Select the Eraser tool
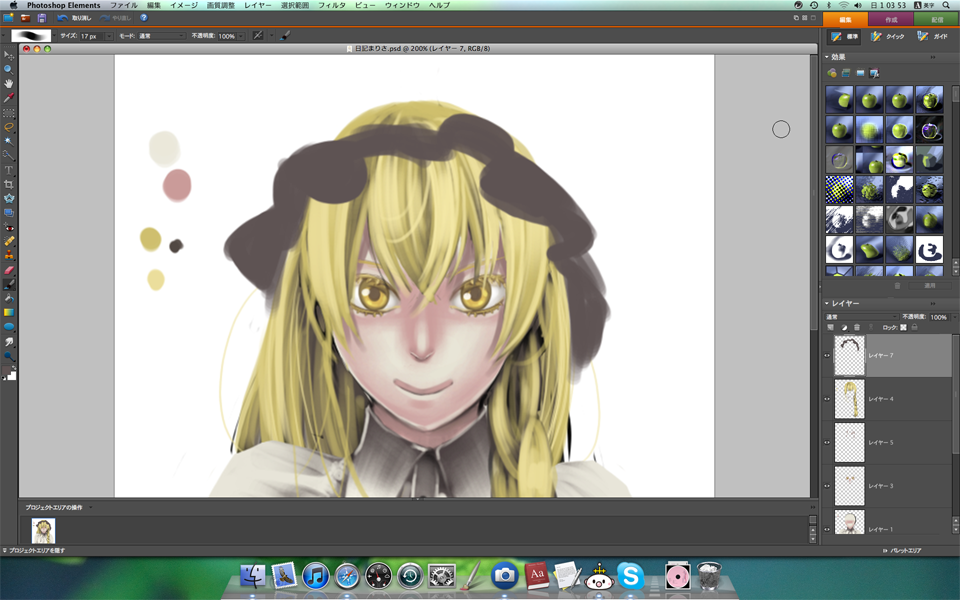The width and height of the screenshot is (960, 600). click(9, 270)
